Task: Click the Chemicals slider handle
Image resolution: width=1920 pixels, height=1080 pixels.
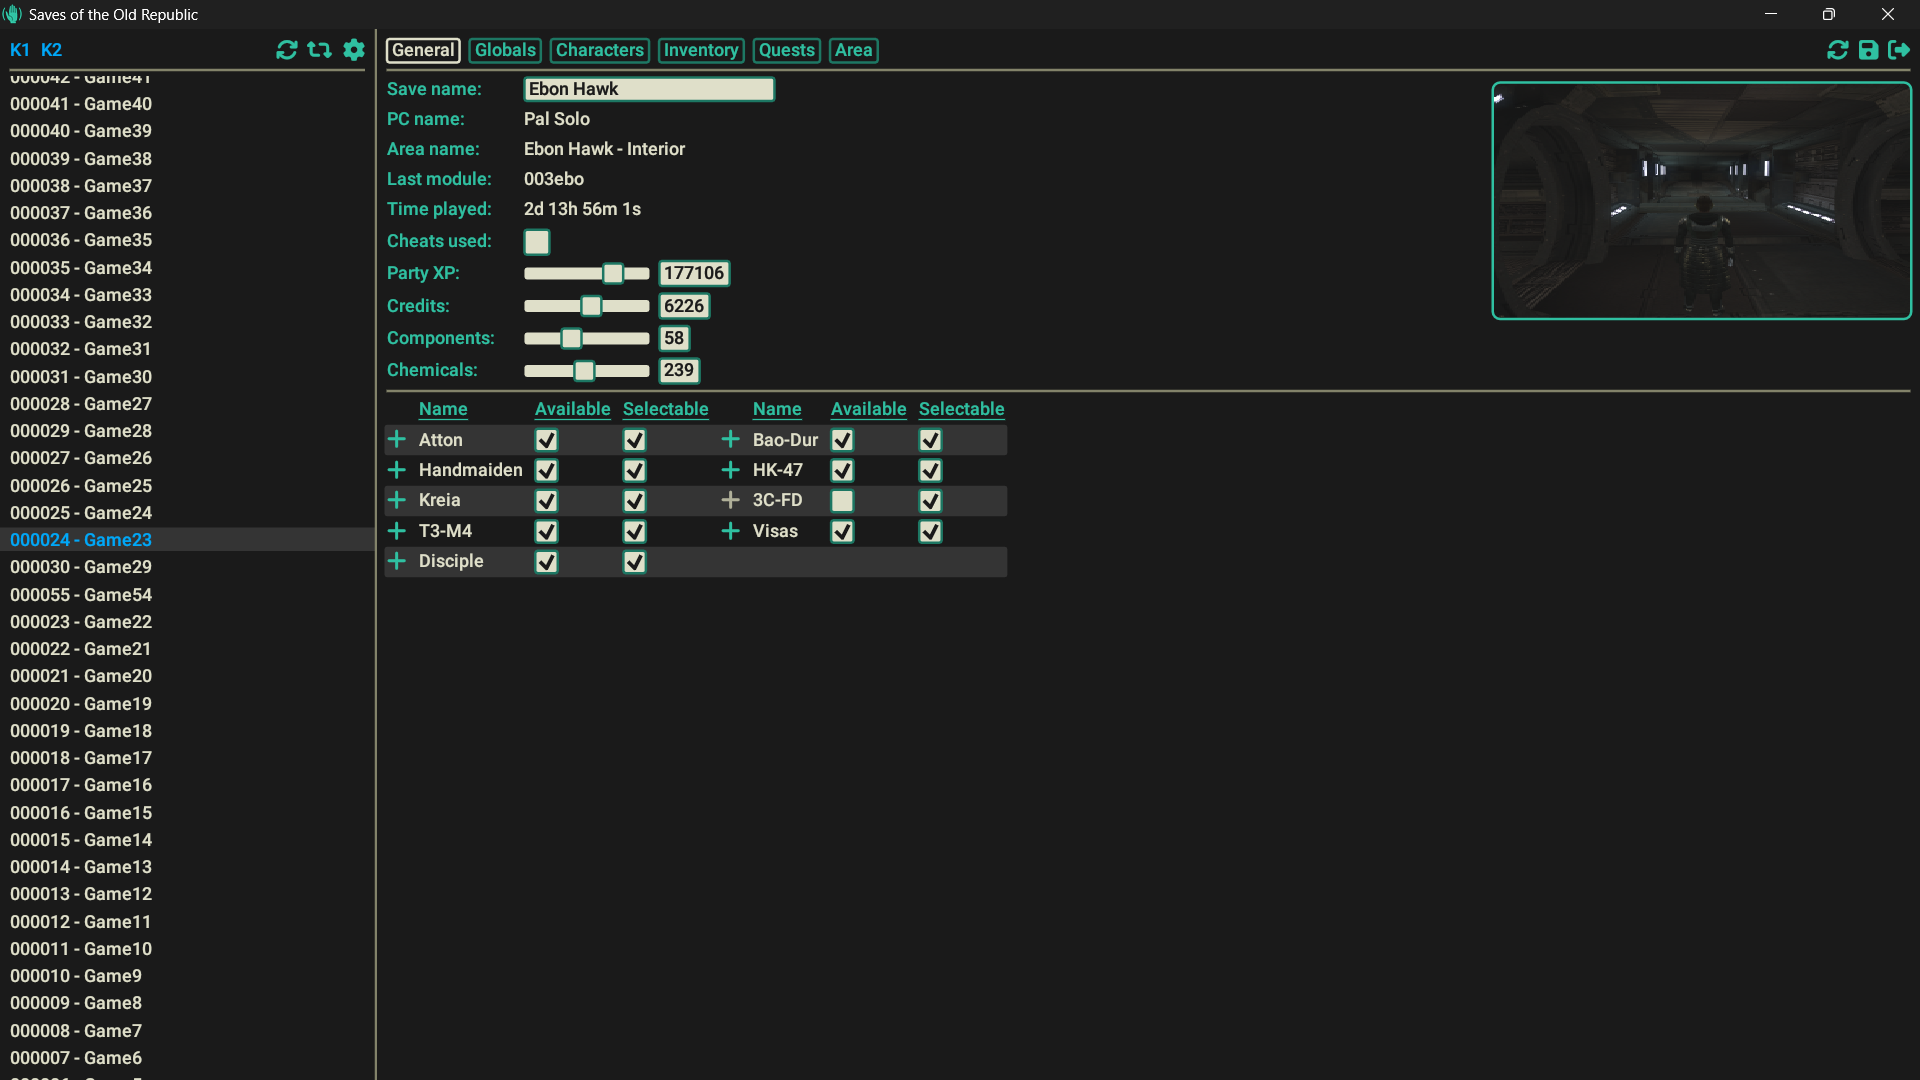Action: tap(584, 371)
